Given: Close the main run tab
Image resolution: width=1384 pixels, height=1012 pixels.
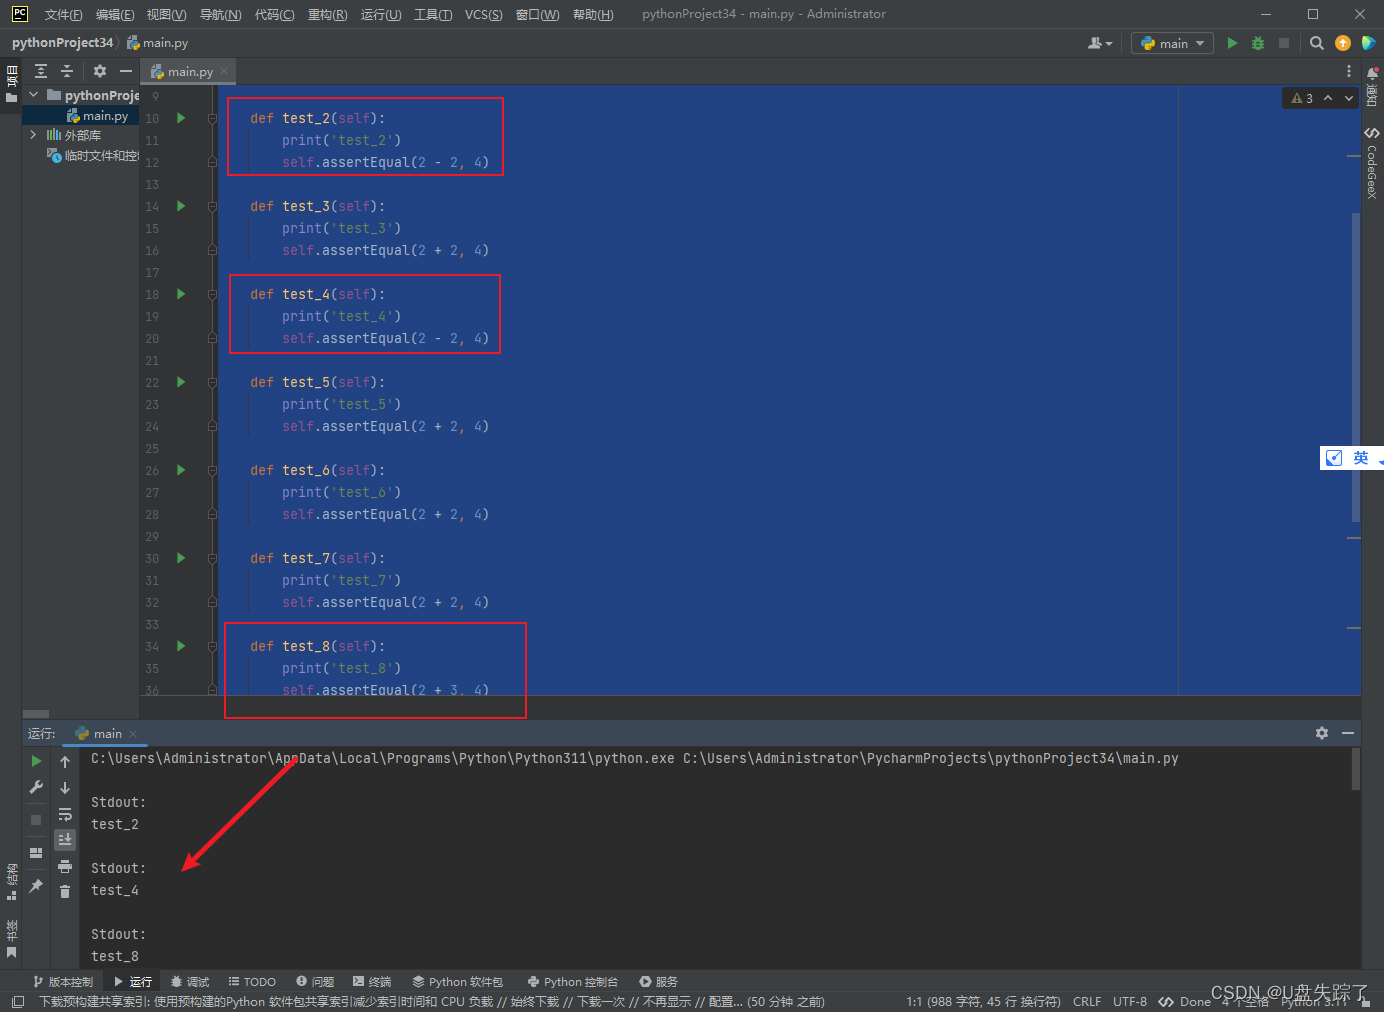Looking at the screenshot, I should click(133, 734).
